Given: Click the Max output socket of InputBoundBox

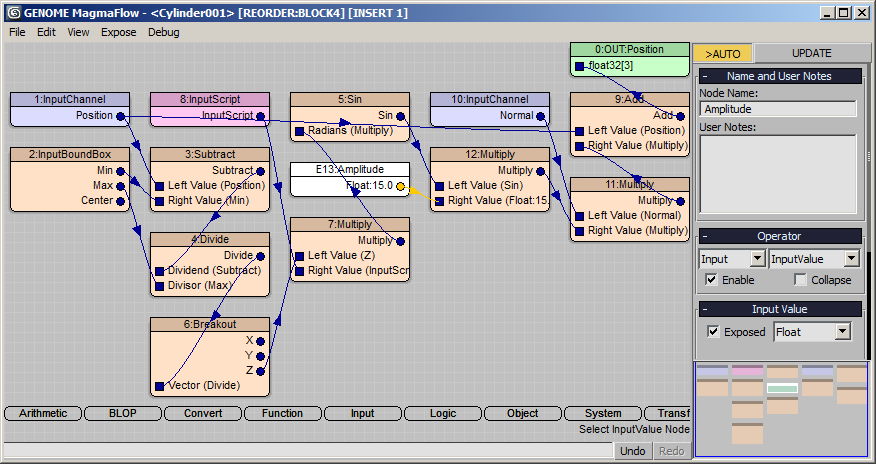Looking at the screenshot, I should pyautogui.click(x=120, y=186).
